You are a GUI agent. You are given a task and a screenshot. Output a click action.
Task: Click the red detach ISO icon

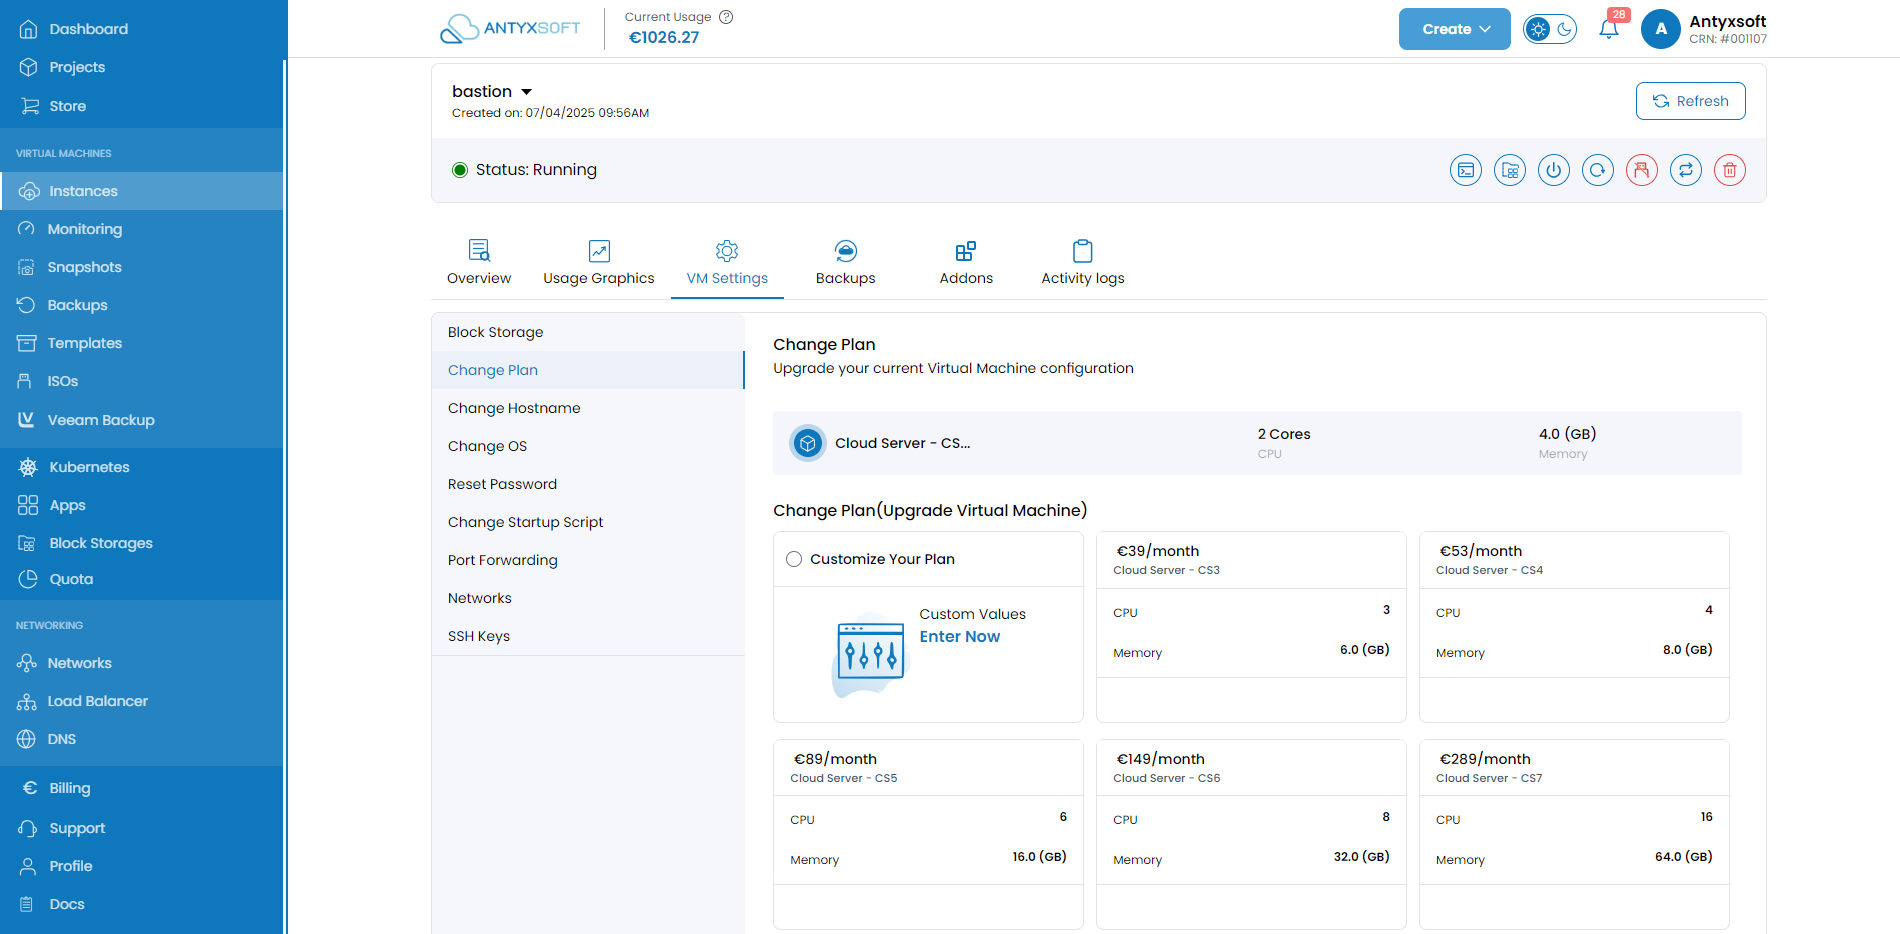coord(1642,170)
